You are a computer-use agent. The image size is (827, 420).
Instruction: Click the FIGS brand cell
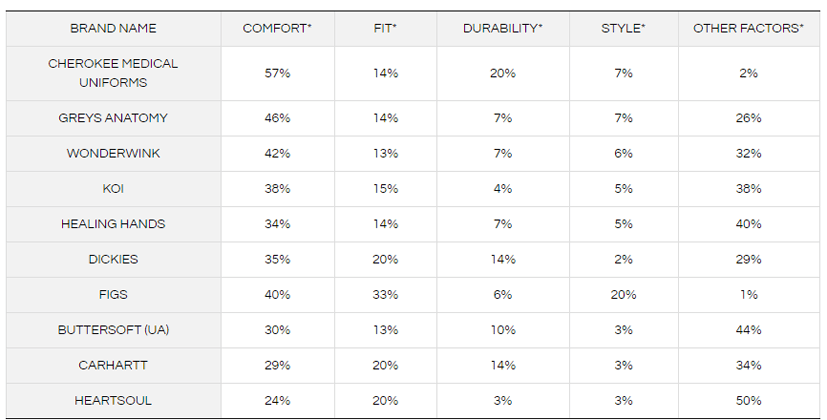113,295
